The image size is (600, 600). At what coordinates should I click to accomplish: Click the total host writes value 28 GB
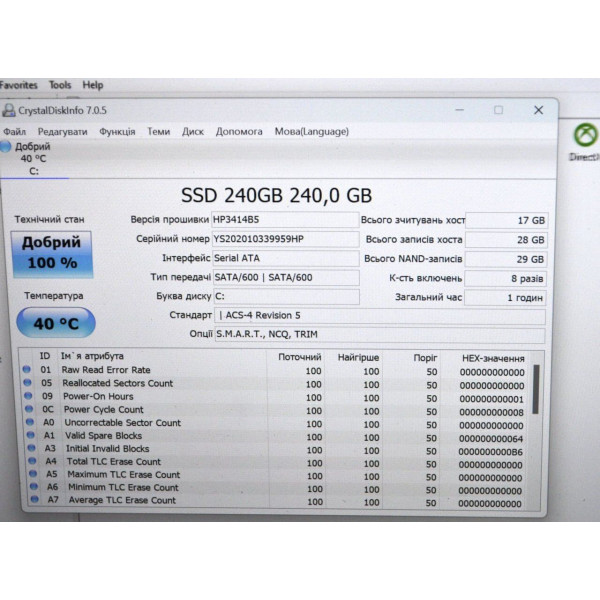[x=506, y=240]
